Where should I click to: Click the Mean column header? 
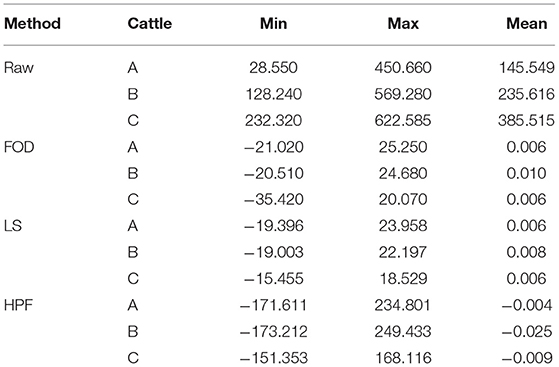[527, 24]
